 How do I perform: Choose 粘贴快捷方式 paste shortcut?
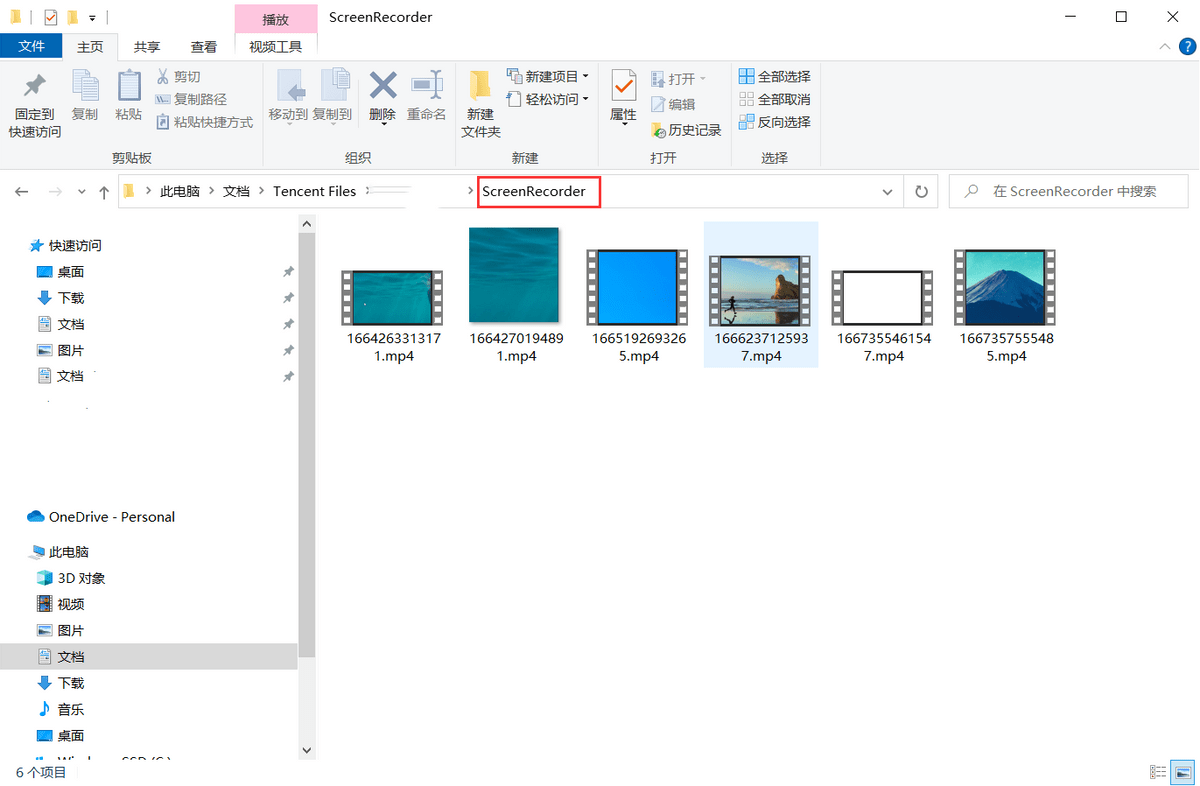(204, 122)
